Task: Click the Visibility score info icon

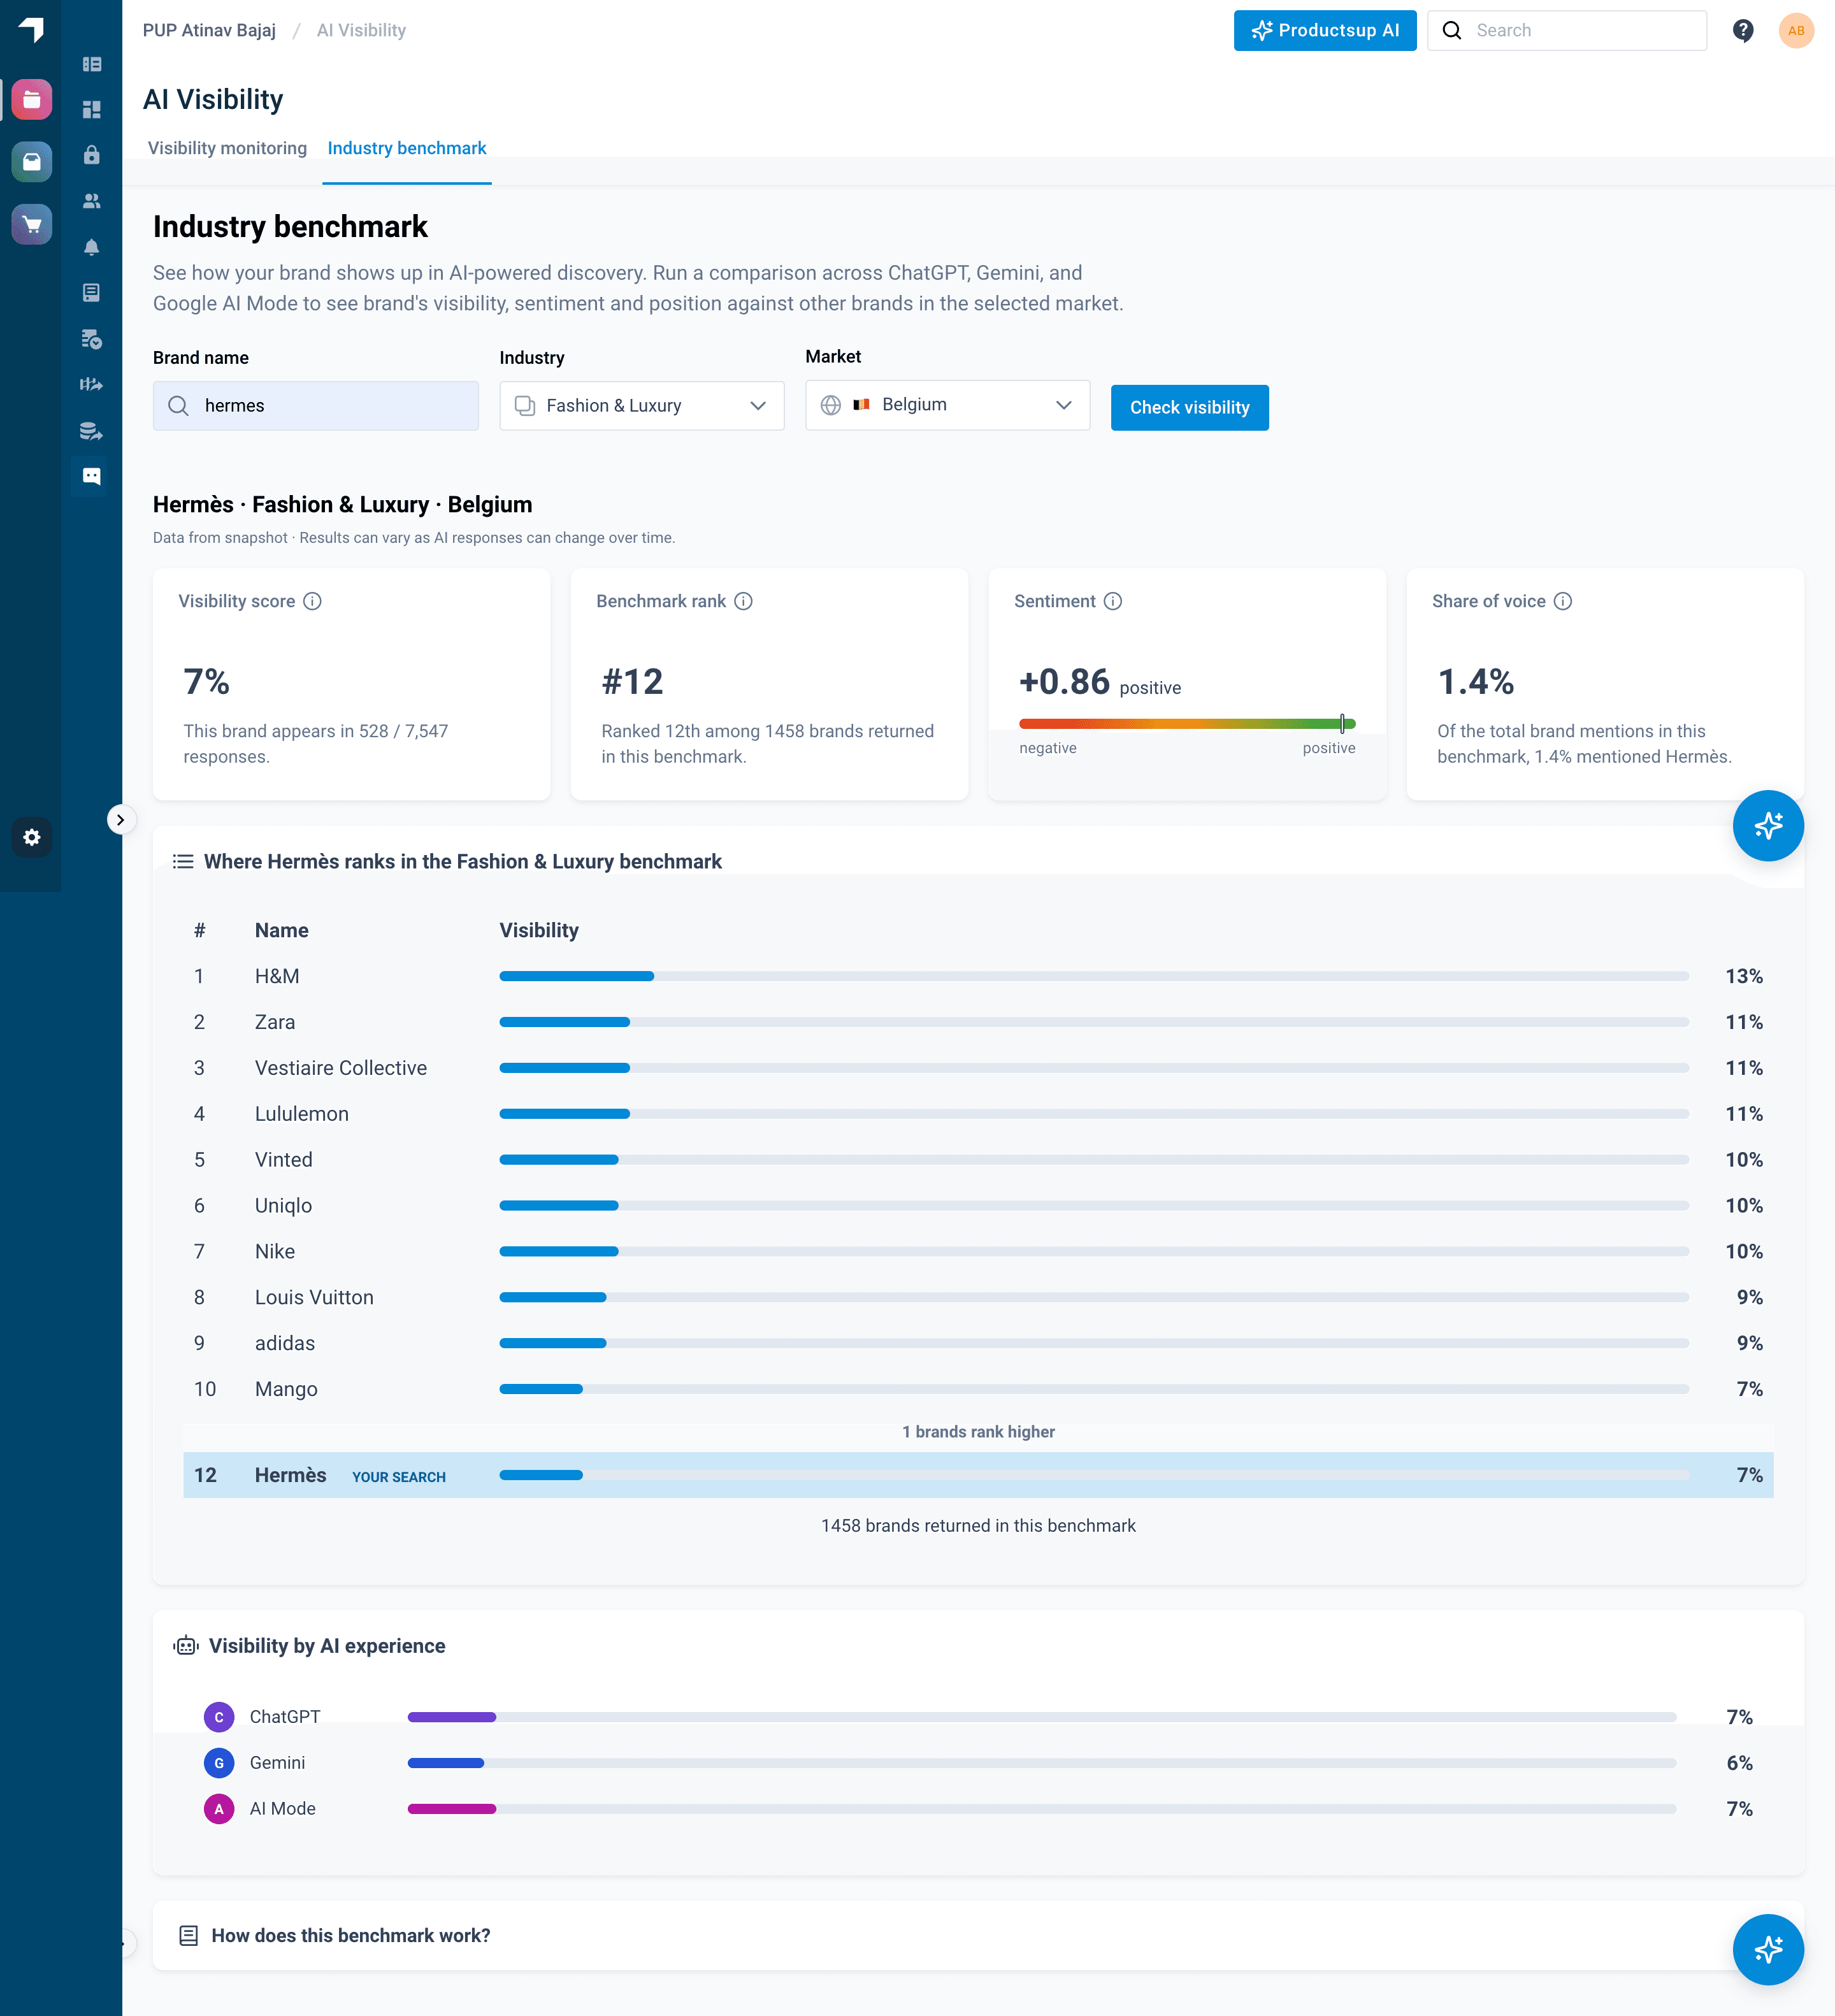Action: [x=312, y=601]
